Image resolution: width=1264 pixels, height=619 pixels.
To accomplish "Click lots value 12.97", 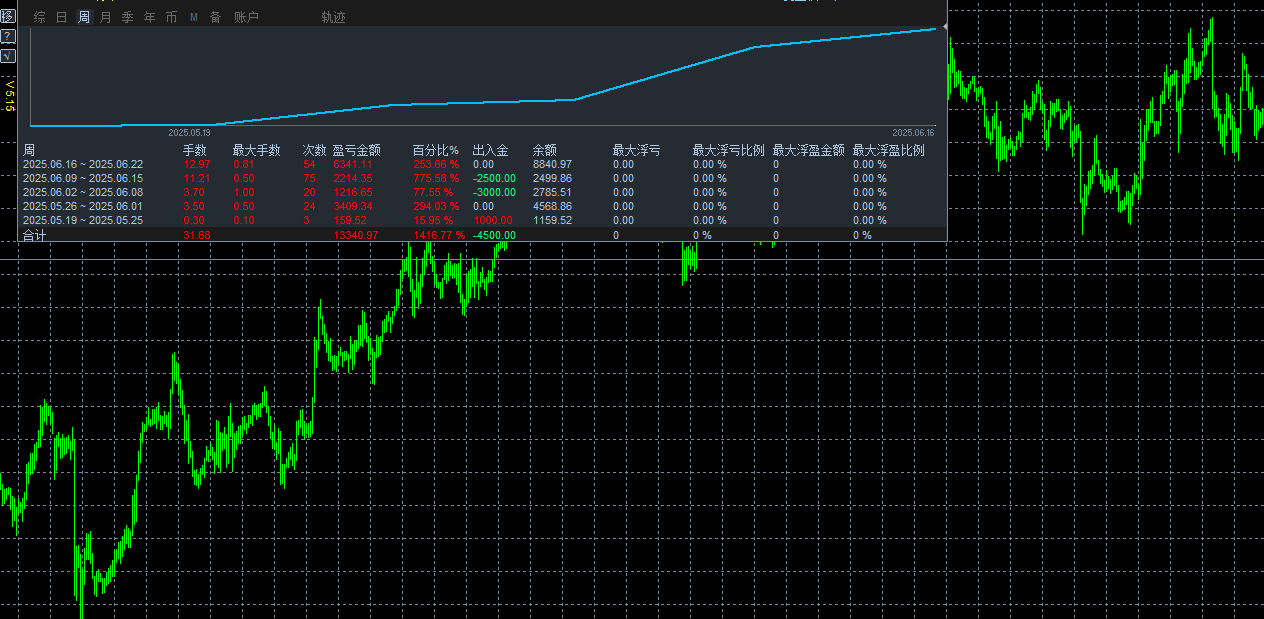I will [x=197, y=164].
